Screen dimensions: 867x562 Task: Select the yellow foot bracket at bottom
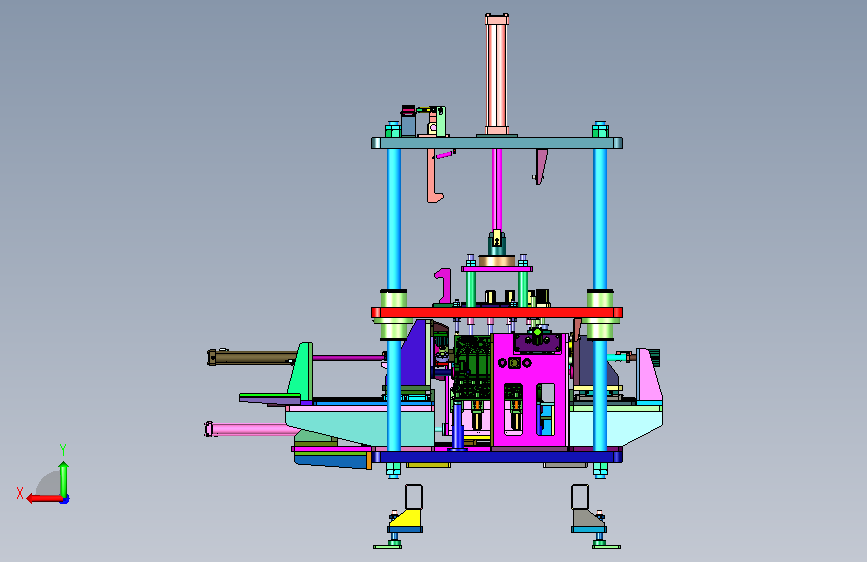click(406, 518)
